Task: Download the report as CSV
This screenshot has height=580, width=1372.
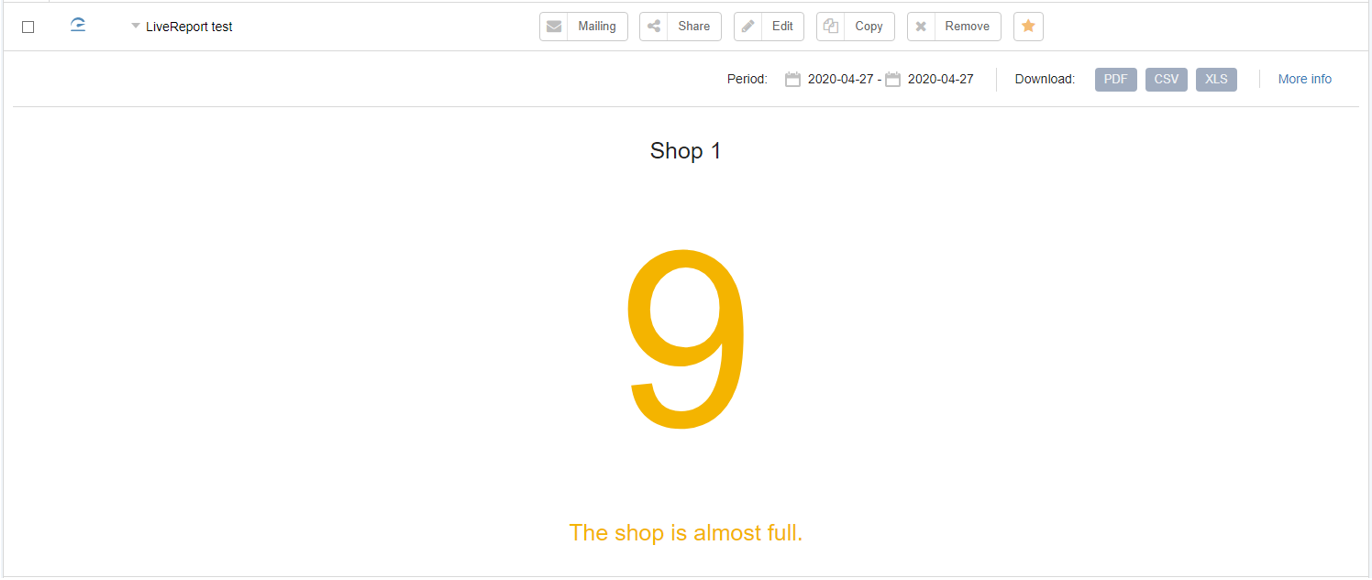Action: (1166, 80)
